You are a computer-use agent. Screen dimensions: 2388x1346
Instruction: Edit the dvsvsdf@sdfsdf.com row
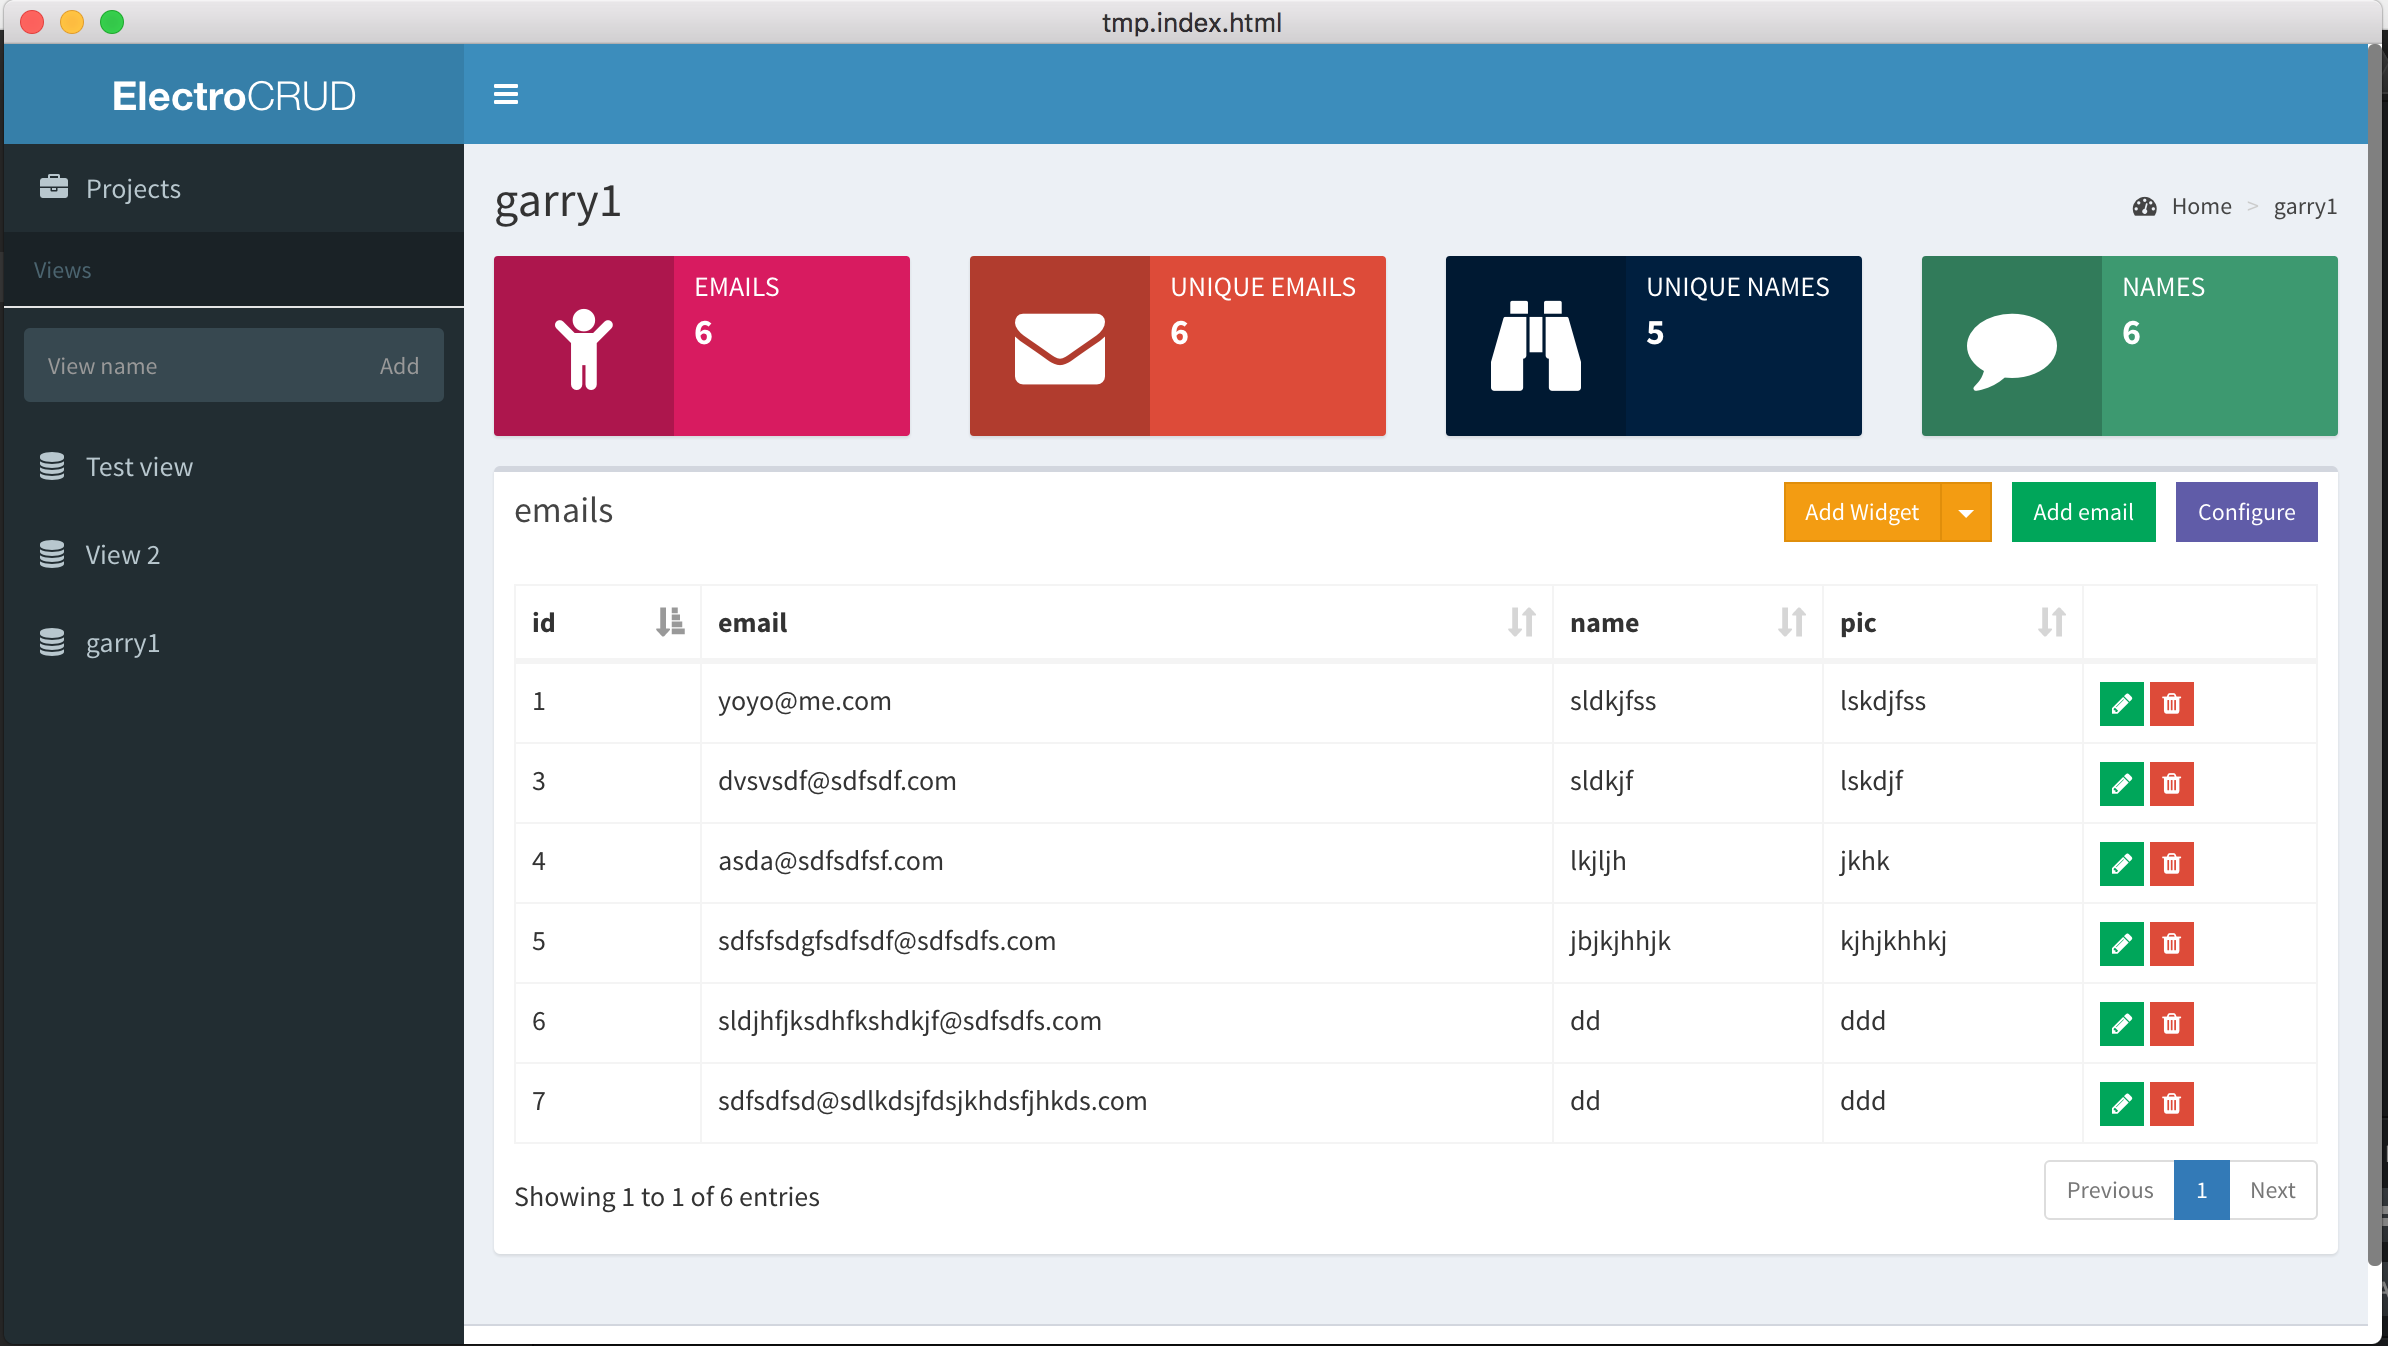pos(2121,784)
